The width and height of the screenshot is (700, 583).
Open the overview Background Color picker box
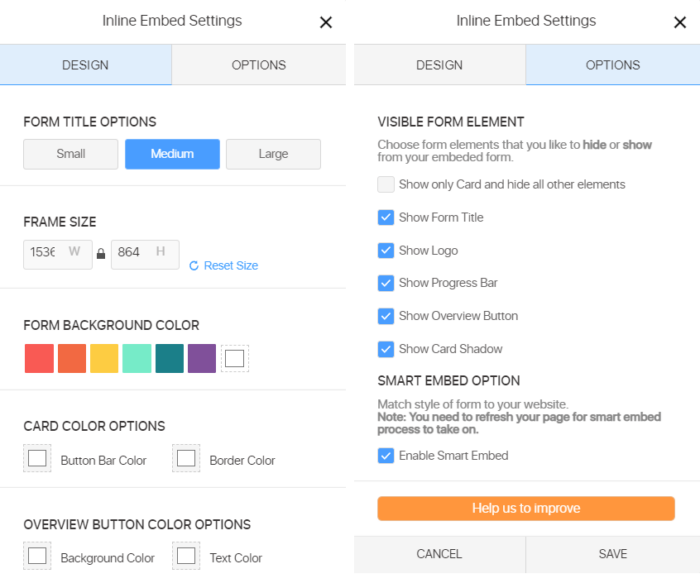tap(38, 557)
